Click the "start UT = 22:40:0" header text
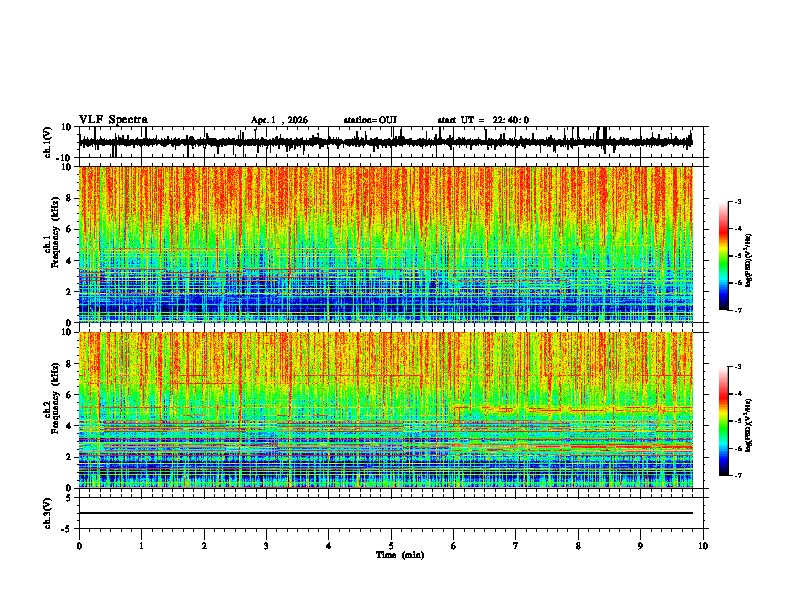Screen dimensions: 792x612 (483, 120)
